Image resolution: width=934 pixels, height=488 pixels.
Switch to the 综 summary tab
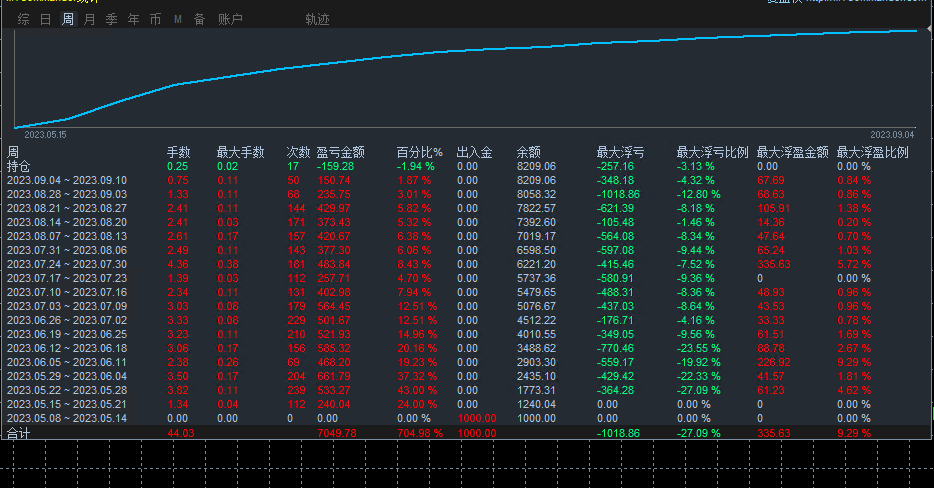tap(24, 19)
